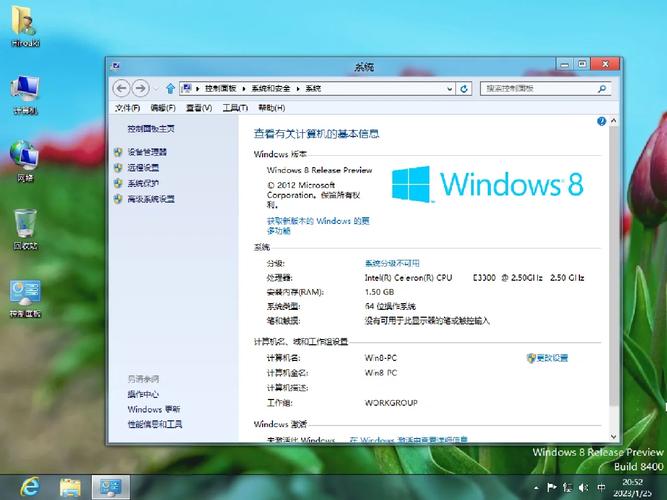The height and width of the screenshot is (500, 667).
Task: Click the vertical scrollbar thumb
Action: pos(613,266)
